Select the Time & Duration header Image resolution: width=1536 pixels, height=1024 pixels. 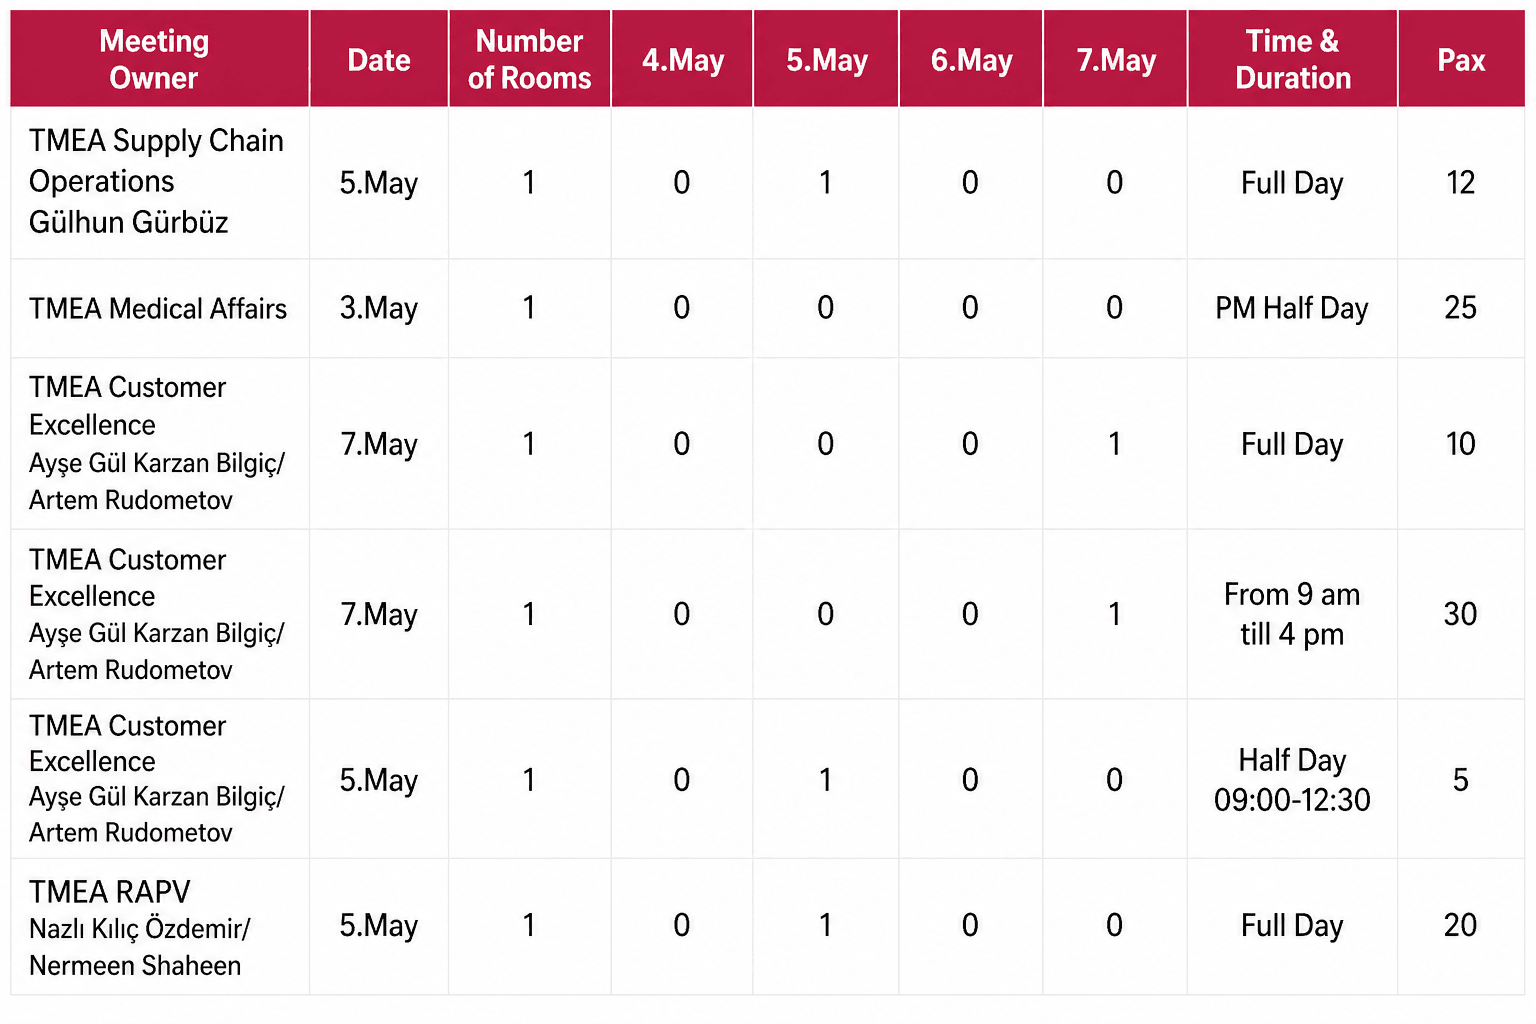pyautogui.click(x=1292, y=59)
